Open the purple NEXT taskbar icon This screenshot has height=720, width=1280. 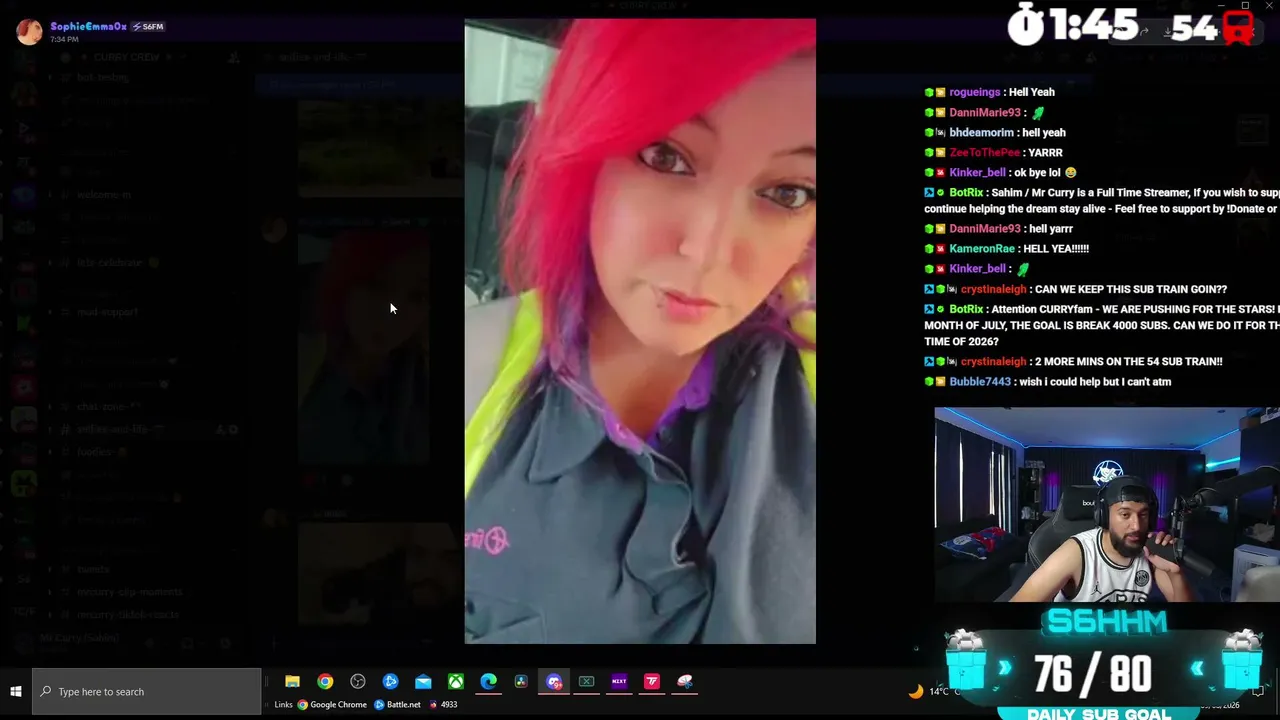tap(619, 682)
